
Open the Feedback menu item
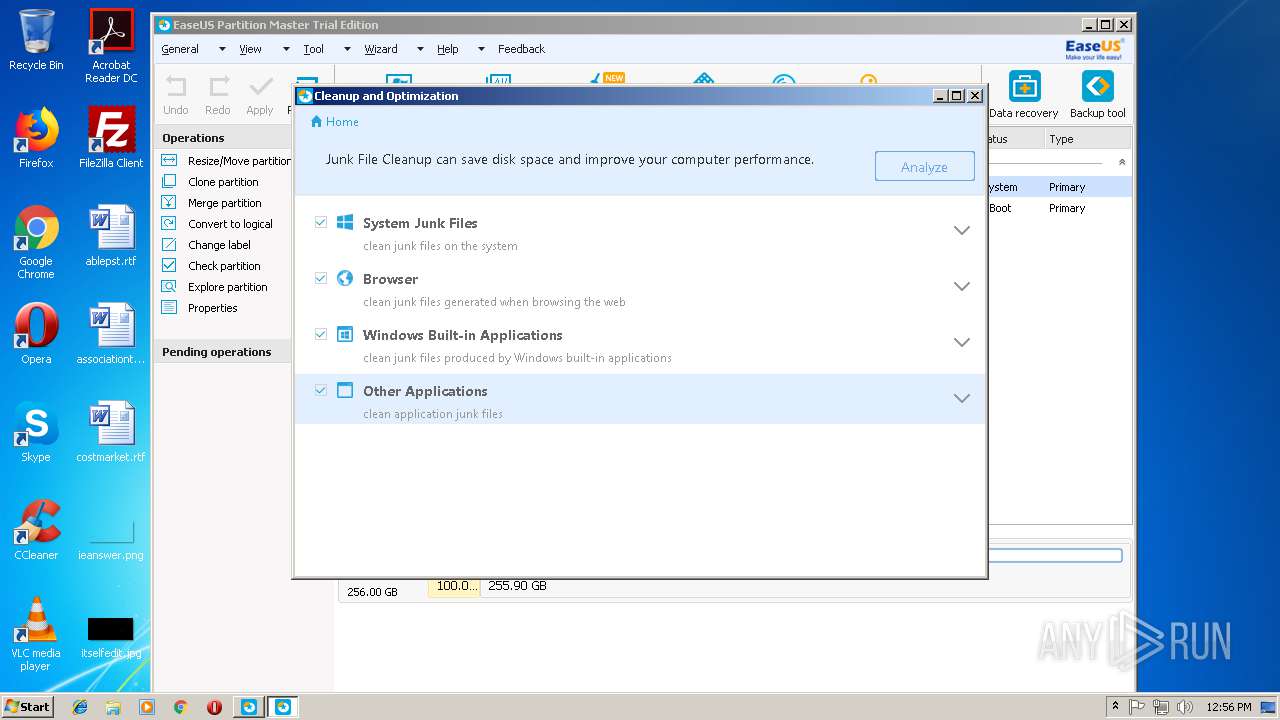pos(521,49)
